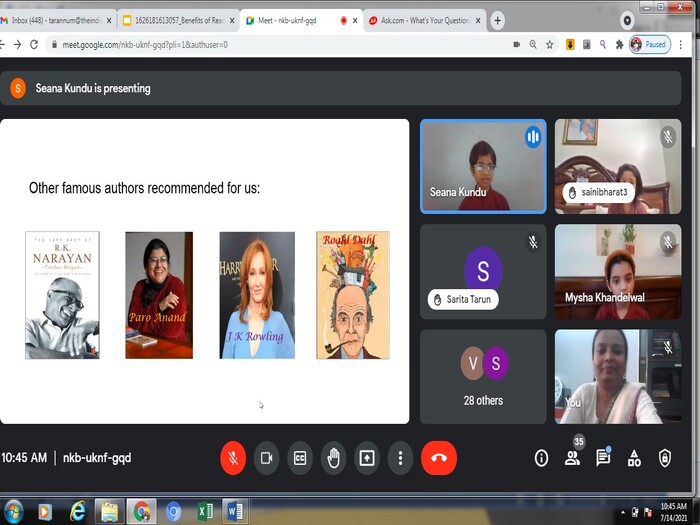Toggle the camera button in Meet
The width and height of the screenshot is (700, 525).
pos(267,458)
